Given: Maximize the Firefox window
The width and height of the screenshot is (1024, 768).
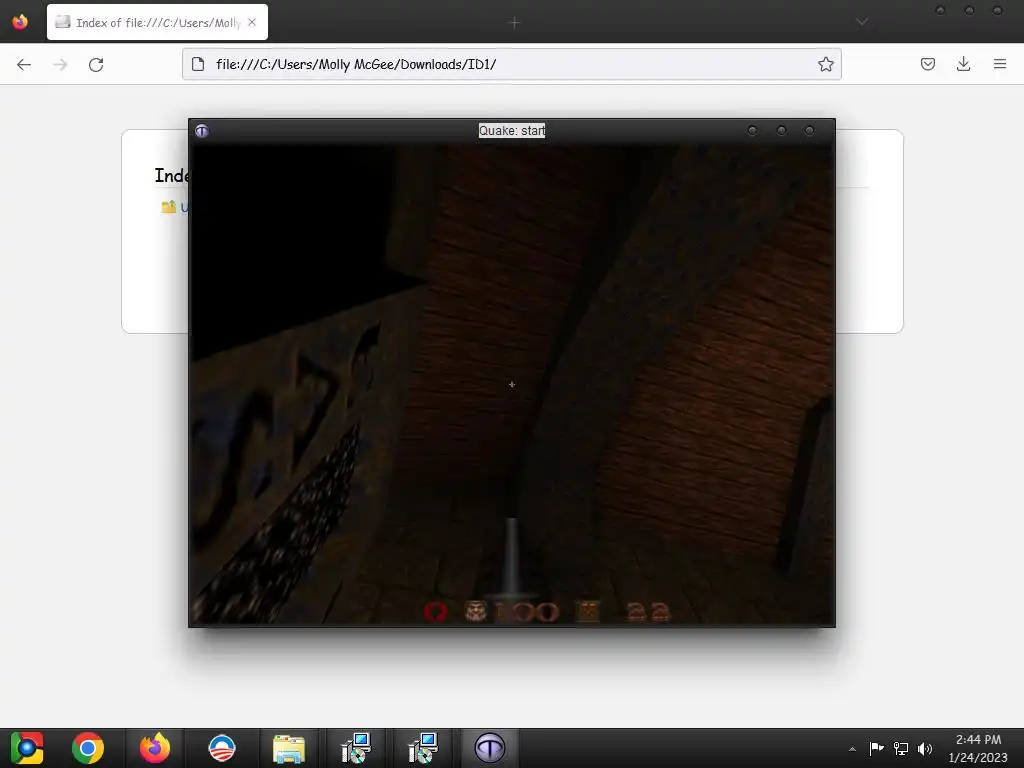Looking at the screenshot, I should point(969,10).
